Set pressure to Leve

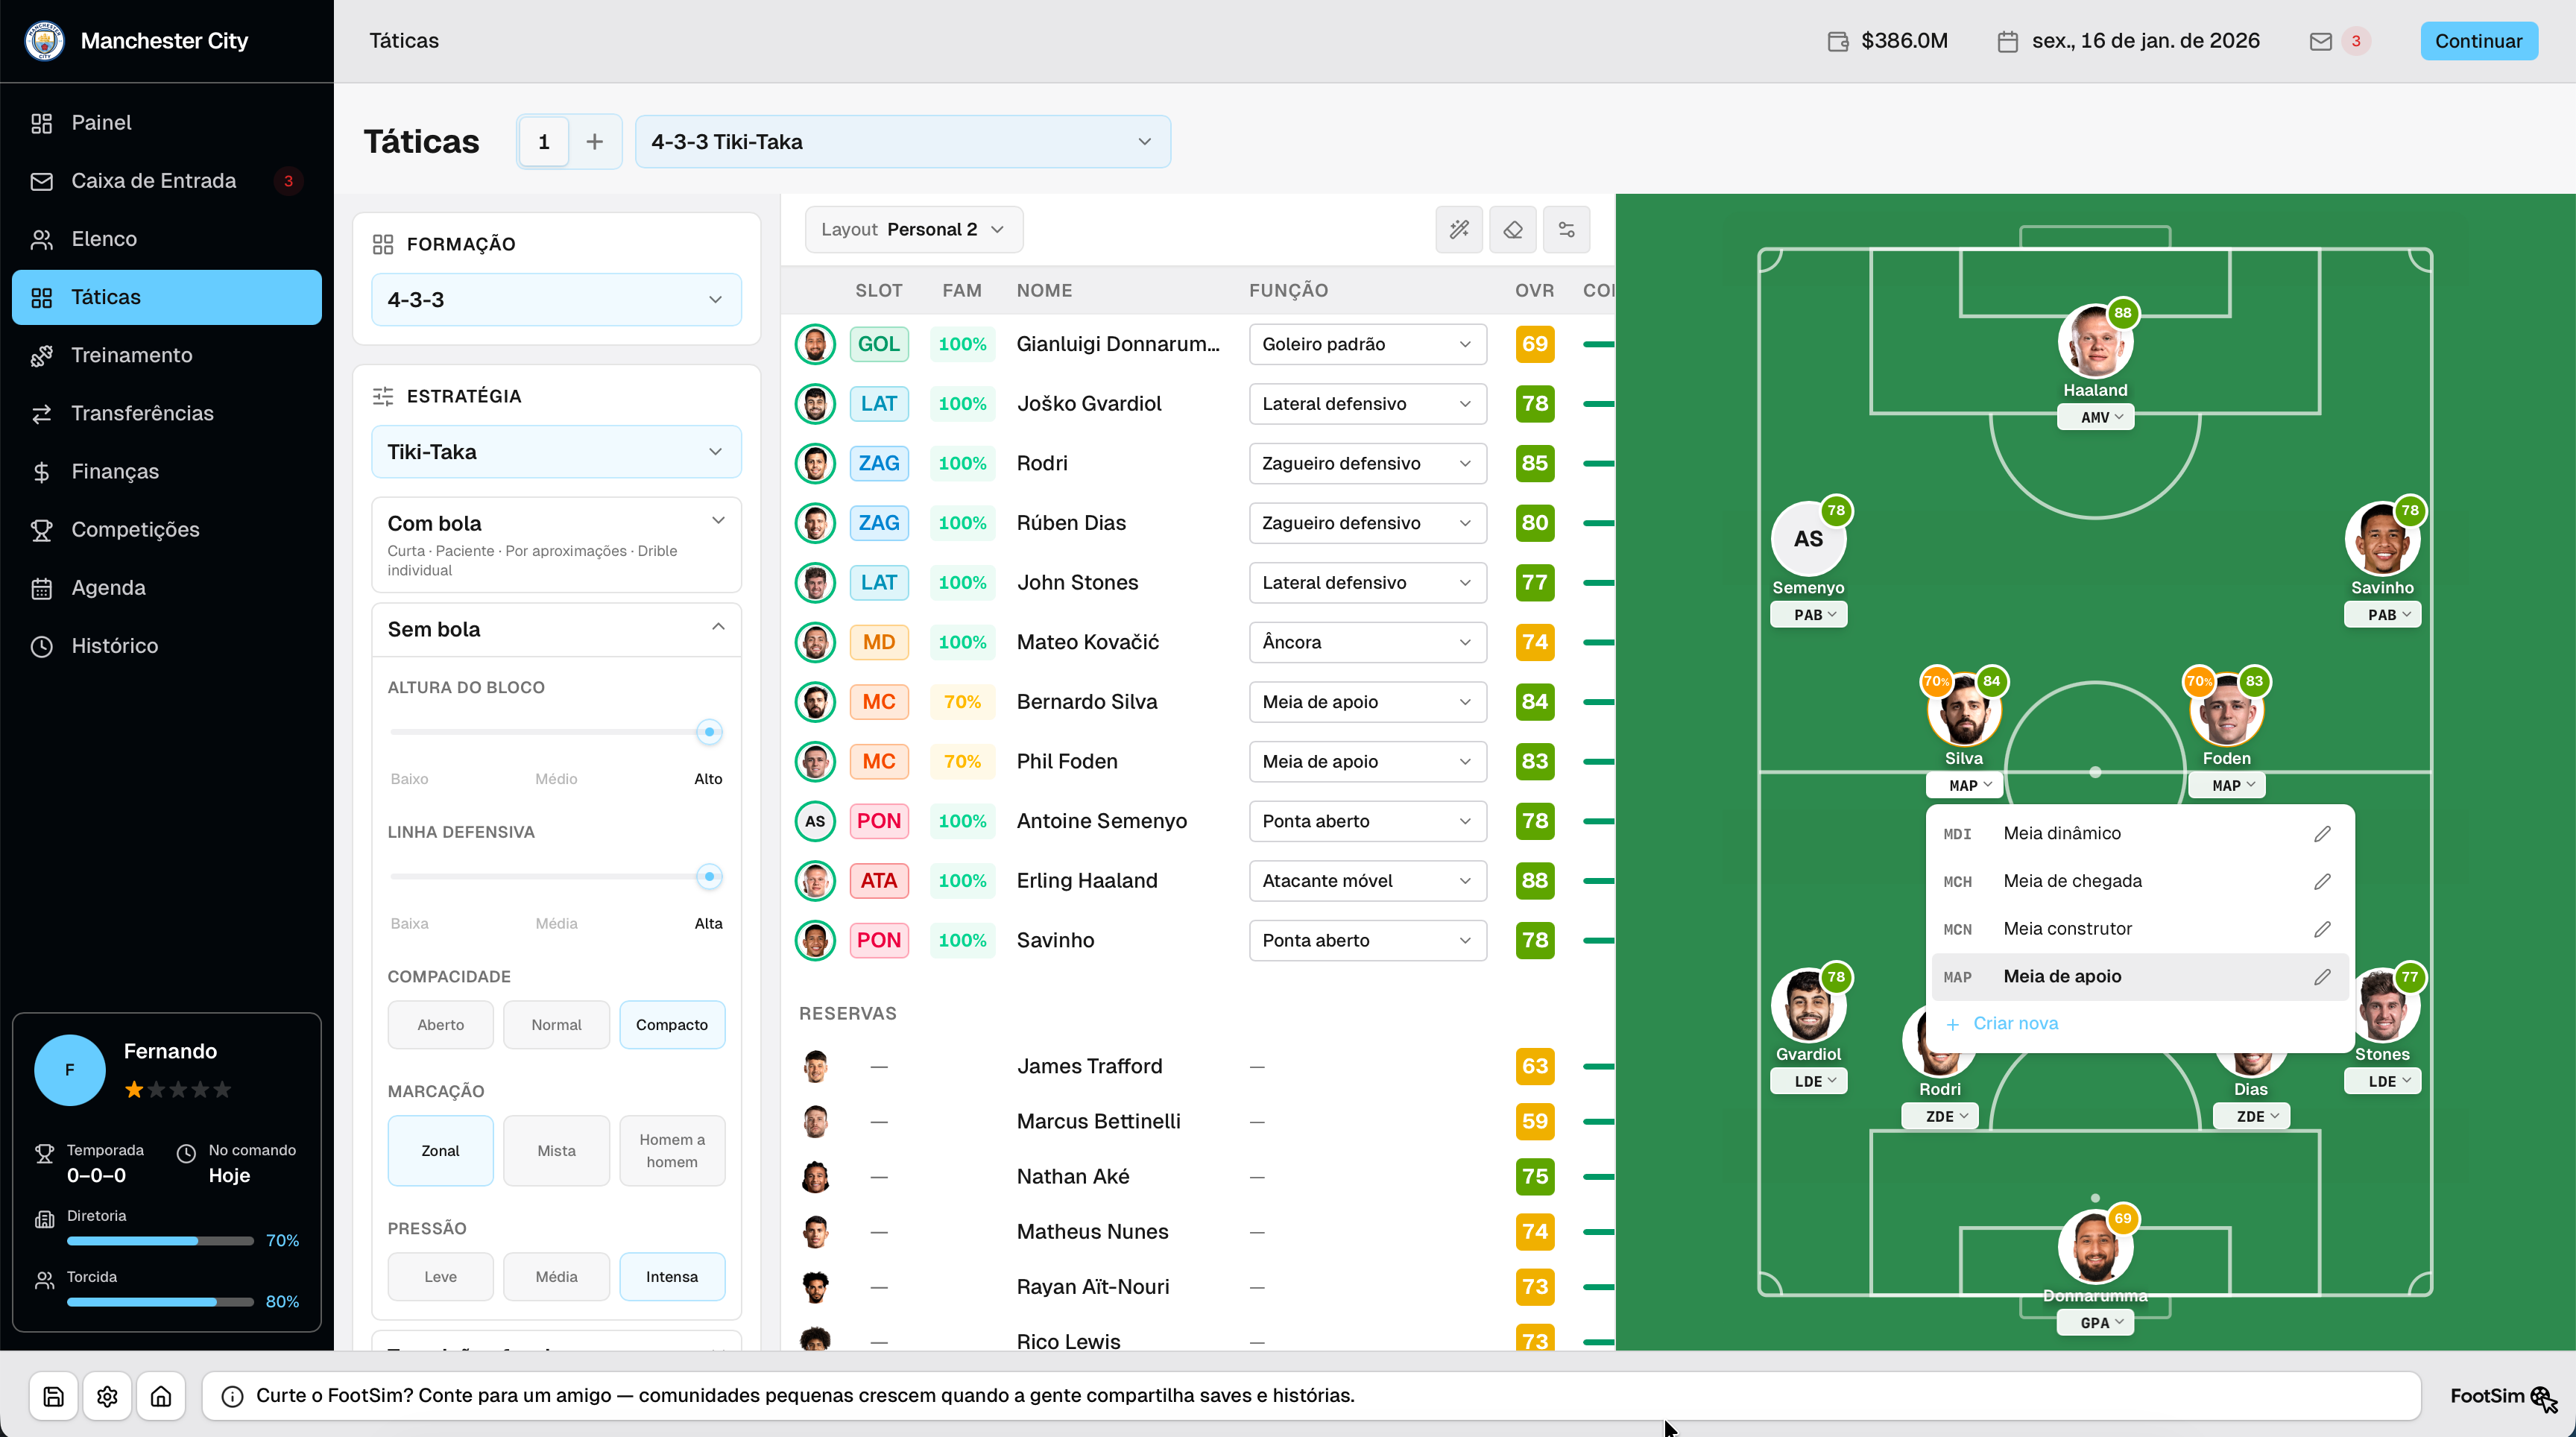tap(441, 1277)
